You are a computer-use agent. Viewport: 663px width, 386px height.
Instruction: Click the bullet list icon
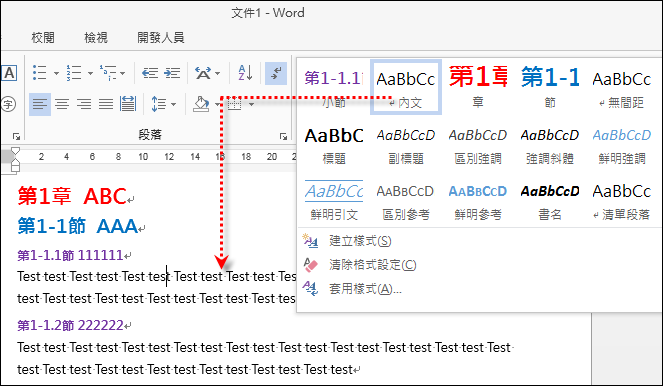tap(40, 73)
